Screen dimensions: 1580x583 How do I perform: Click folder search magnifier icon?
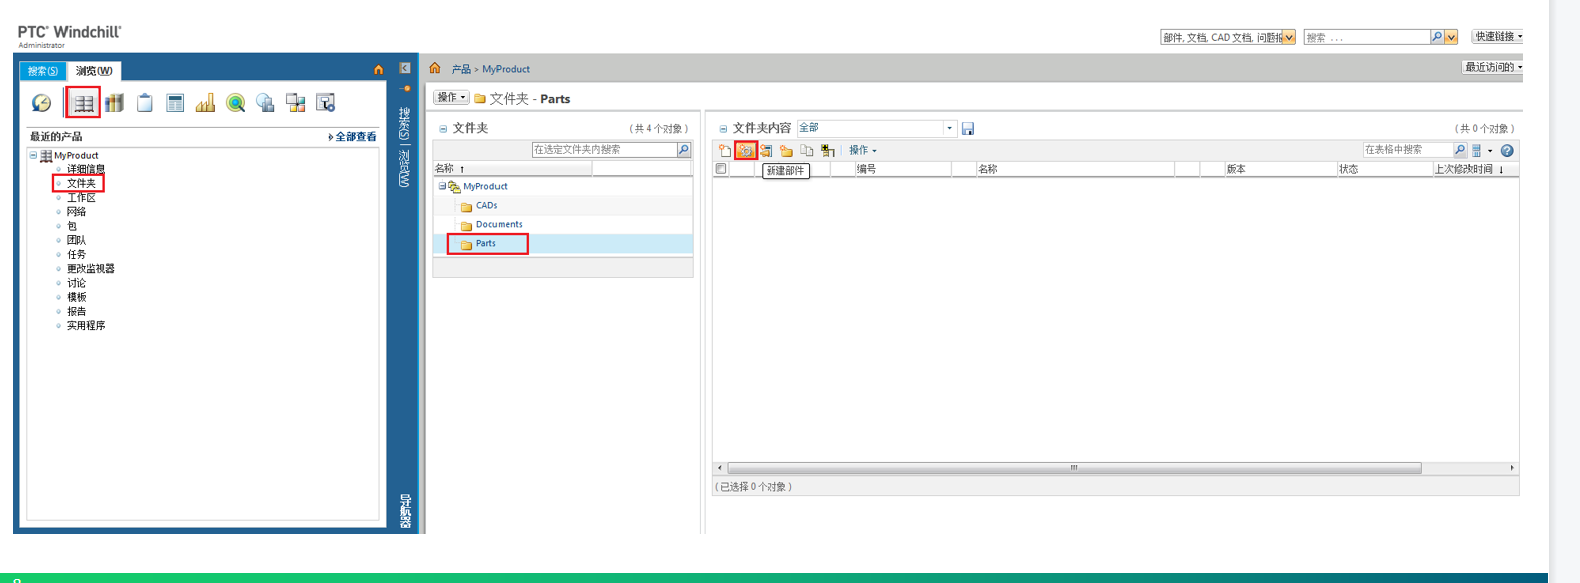click(684, 149)
